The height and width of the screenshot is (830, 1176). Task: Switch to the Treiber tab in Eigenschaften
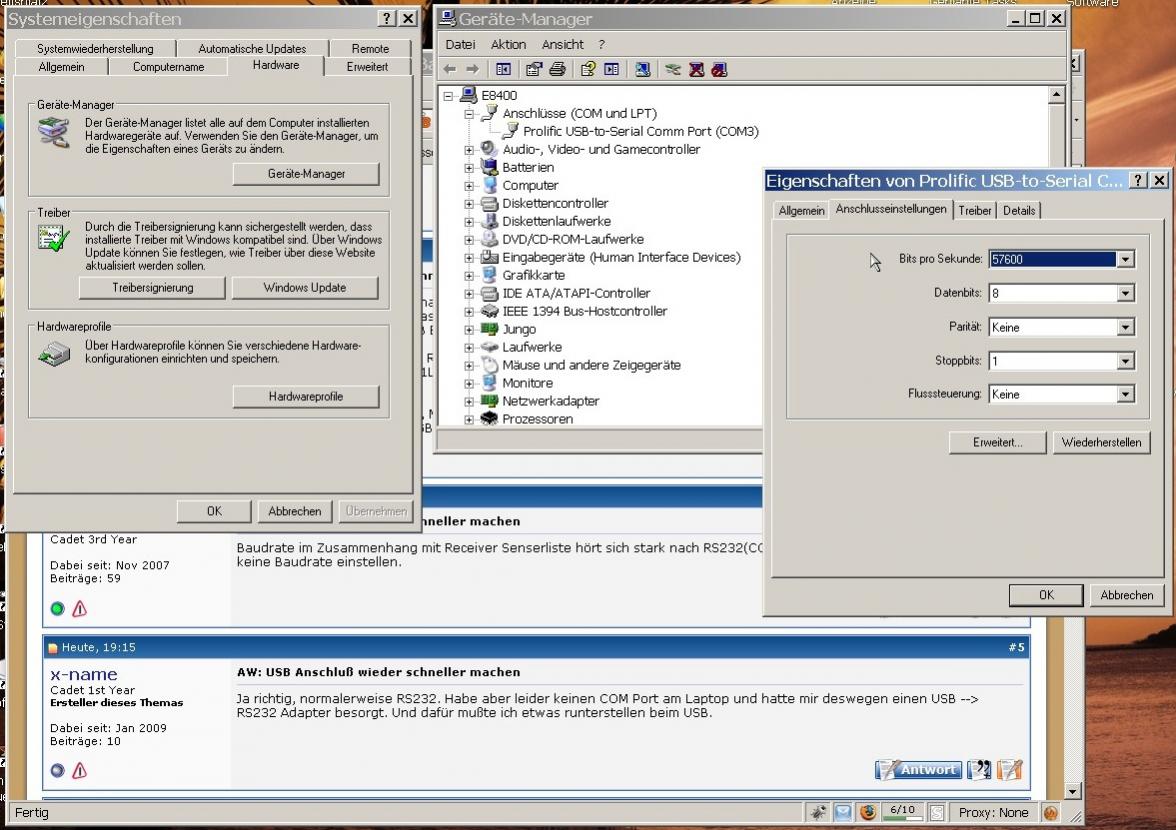click(974, 211)
